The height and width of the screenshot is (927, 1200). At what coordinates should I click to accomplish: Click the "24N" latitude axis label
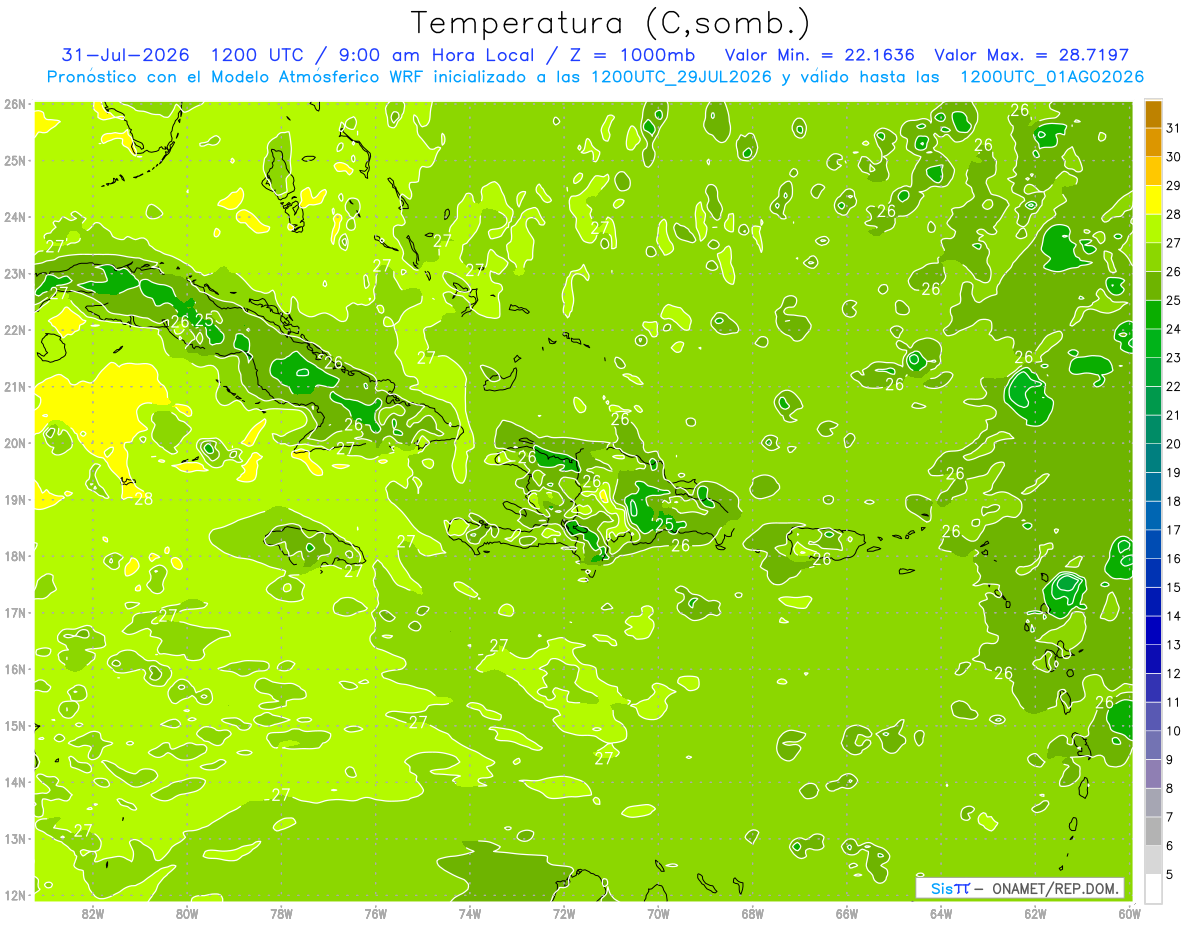pyautogui.click(x=15, y=217)
